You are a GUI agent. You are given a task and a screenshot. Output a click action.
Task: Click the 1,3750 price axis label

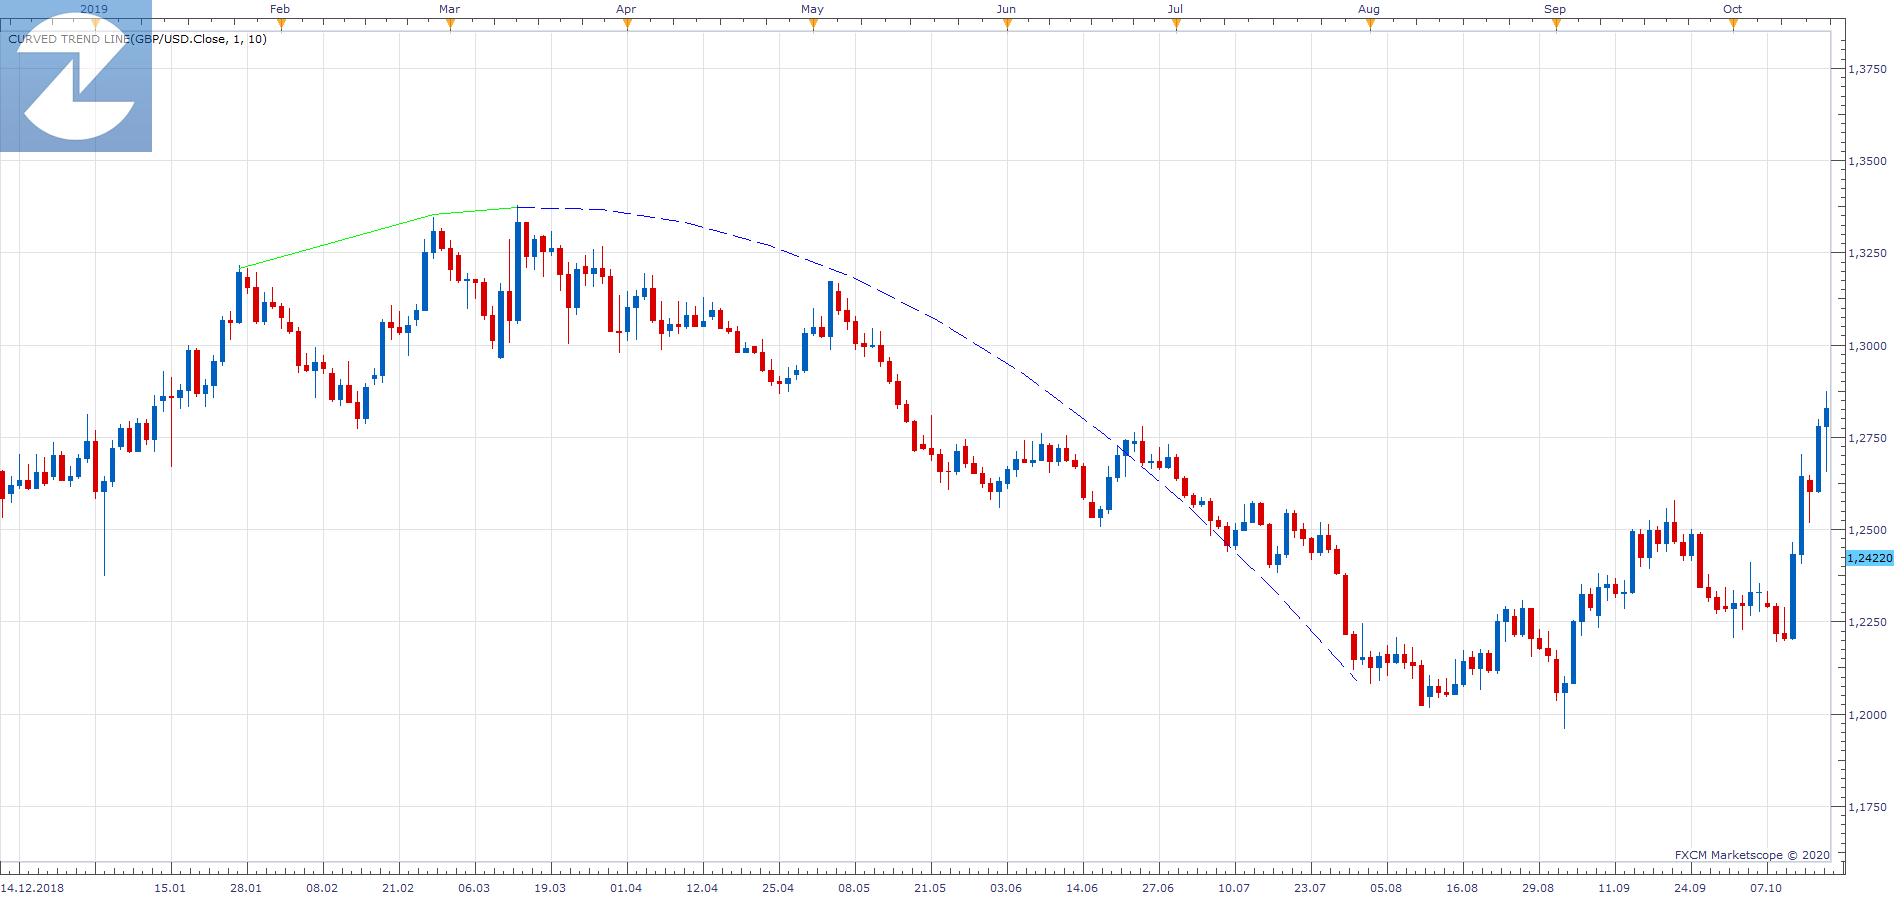(x=1867, y=69)
